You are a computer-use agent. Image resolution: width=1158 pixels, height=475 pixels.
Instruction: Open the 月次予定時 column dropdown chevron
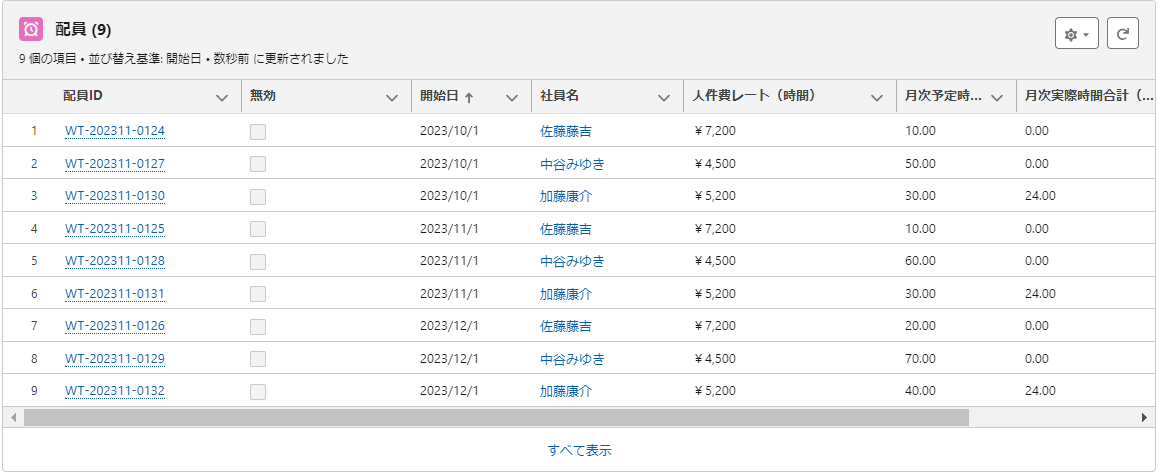(x=996, y=97)
